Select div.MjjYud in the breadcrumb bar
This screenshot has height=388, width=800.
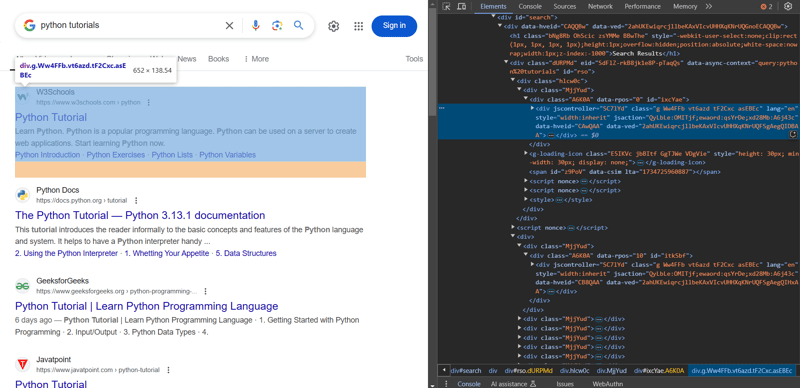coord(611,371)
